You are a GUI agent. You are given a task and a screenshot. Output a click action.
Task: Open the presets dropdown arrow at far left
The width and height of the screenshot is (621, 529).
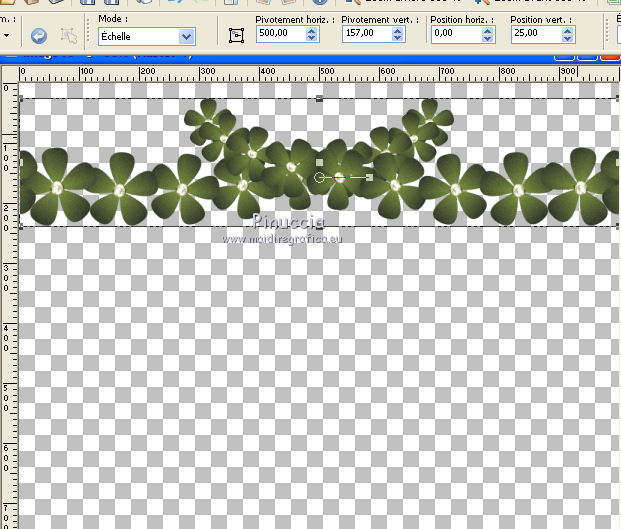point(6,36)
